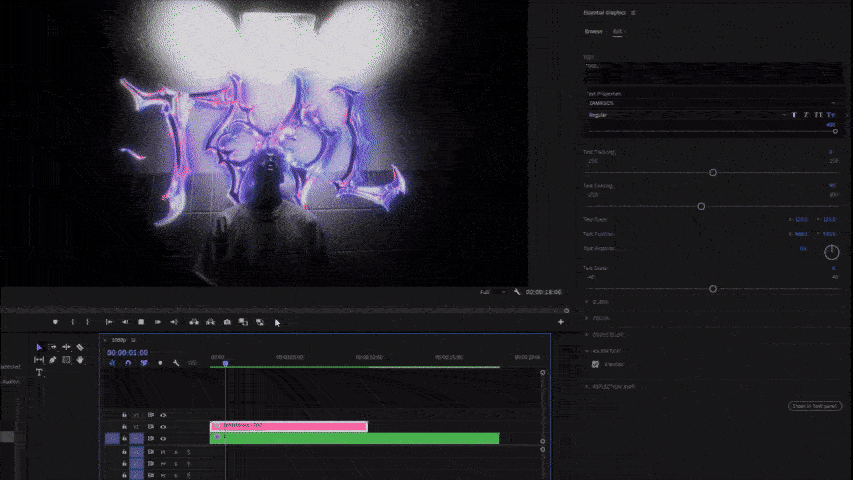Image resolution: width=853 pixels, height=480 pixels.
Task: Select the Type tool in tools panel
Action: (39, 372)
